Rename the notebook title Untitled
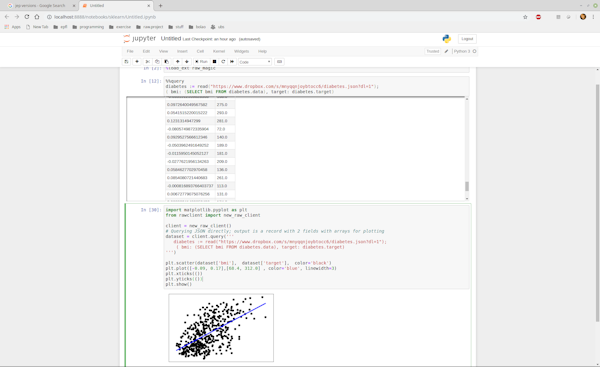Image resolution: width=600 pixels, height=367 pixels. 171,39
